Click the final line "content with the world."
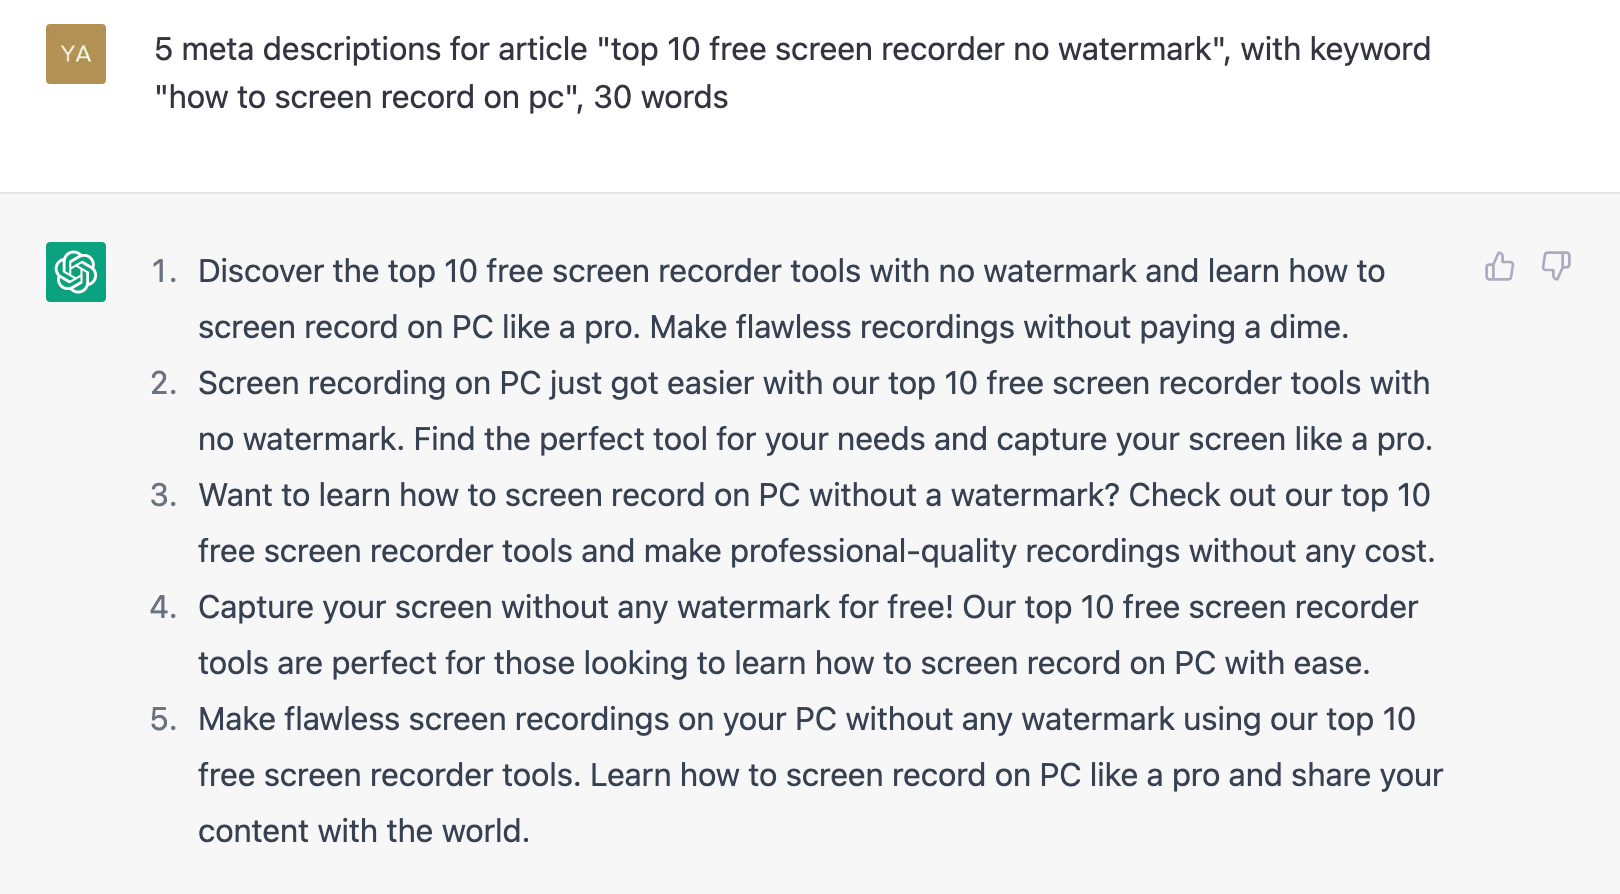Viewport: 1620px width, 894px height. (364, 831)
